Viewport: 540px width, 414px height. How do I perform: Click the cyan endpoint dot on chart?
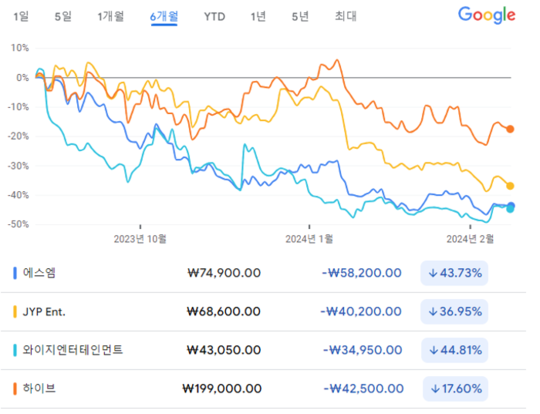tap(510, 209)
